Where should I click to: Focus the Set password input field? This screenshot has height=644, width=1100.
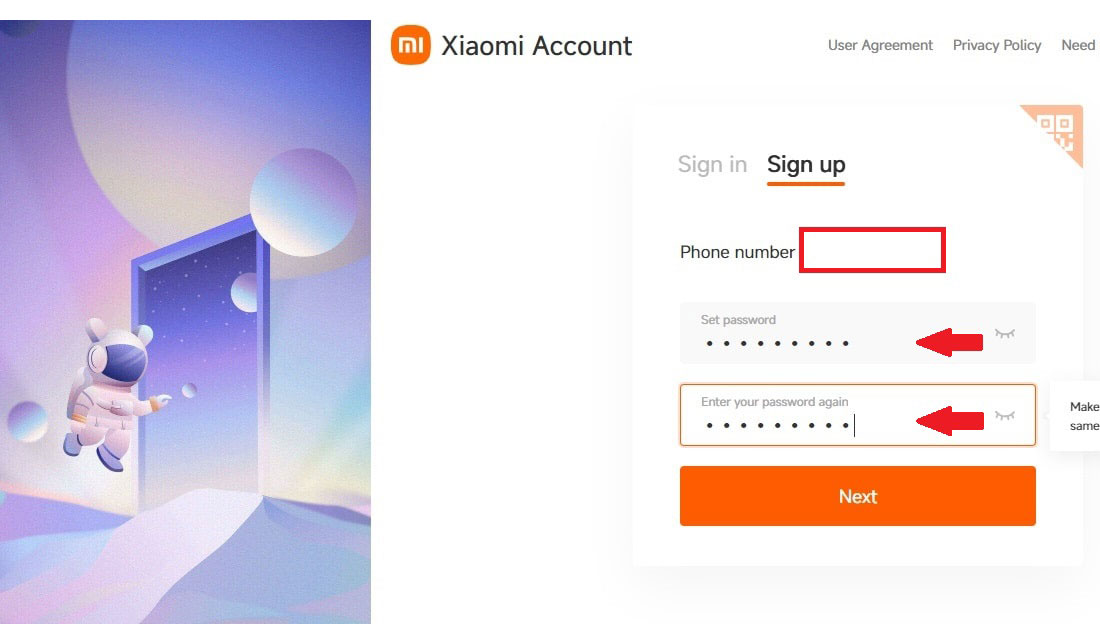(800, 342)
